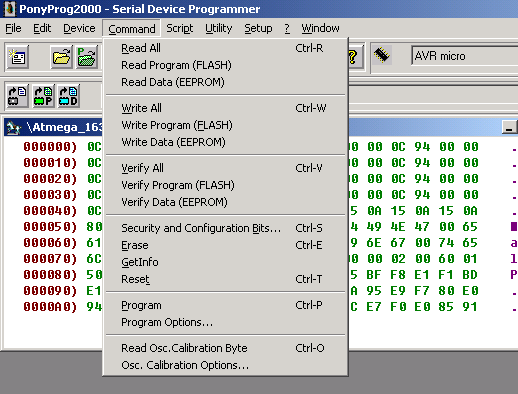Viewport: 518px width, 394px height.
Task: Select Verify Program (FLASH)
Action: click(226, 185)
